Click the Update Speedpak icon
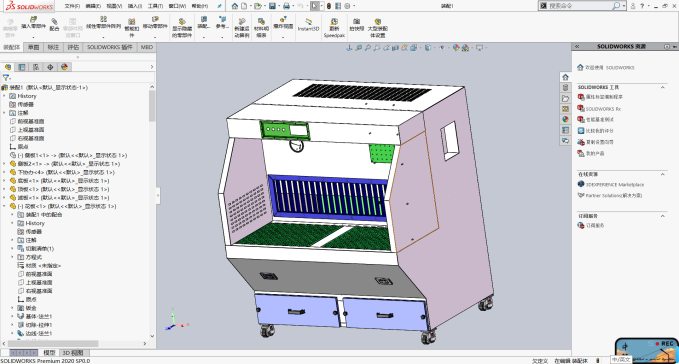The width and height of the screenshot is (679, 364). (334, 21)
